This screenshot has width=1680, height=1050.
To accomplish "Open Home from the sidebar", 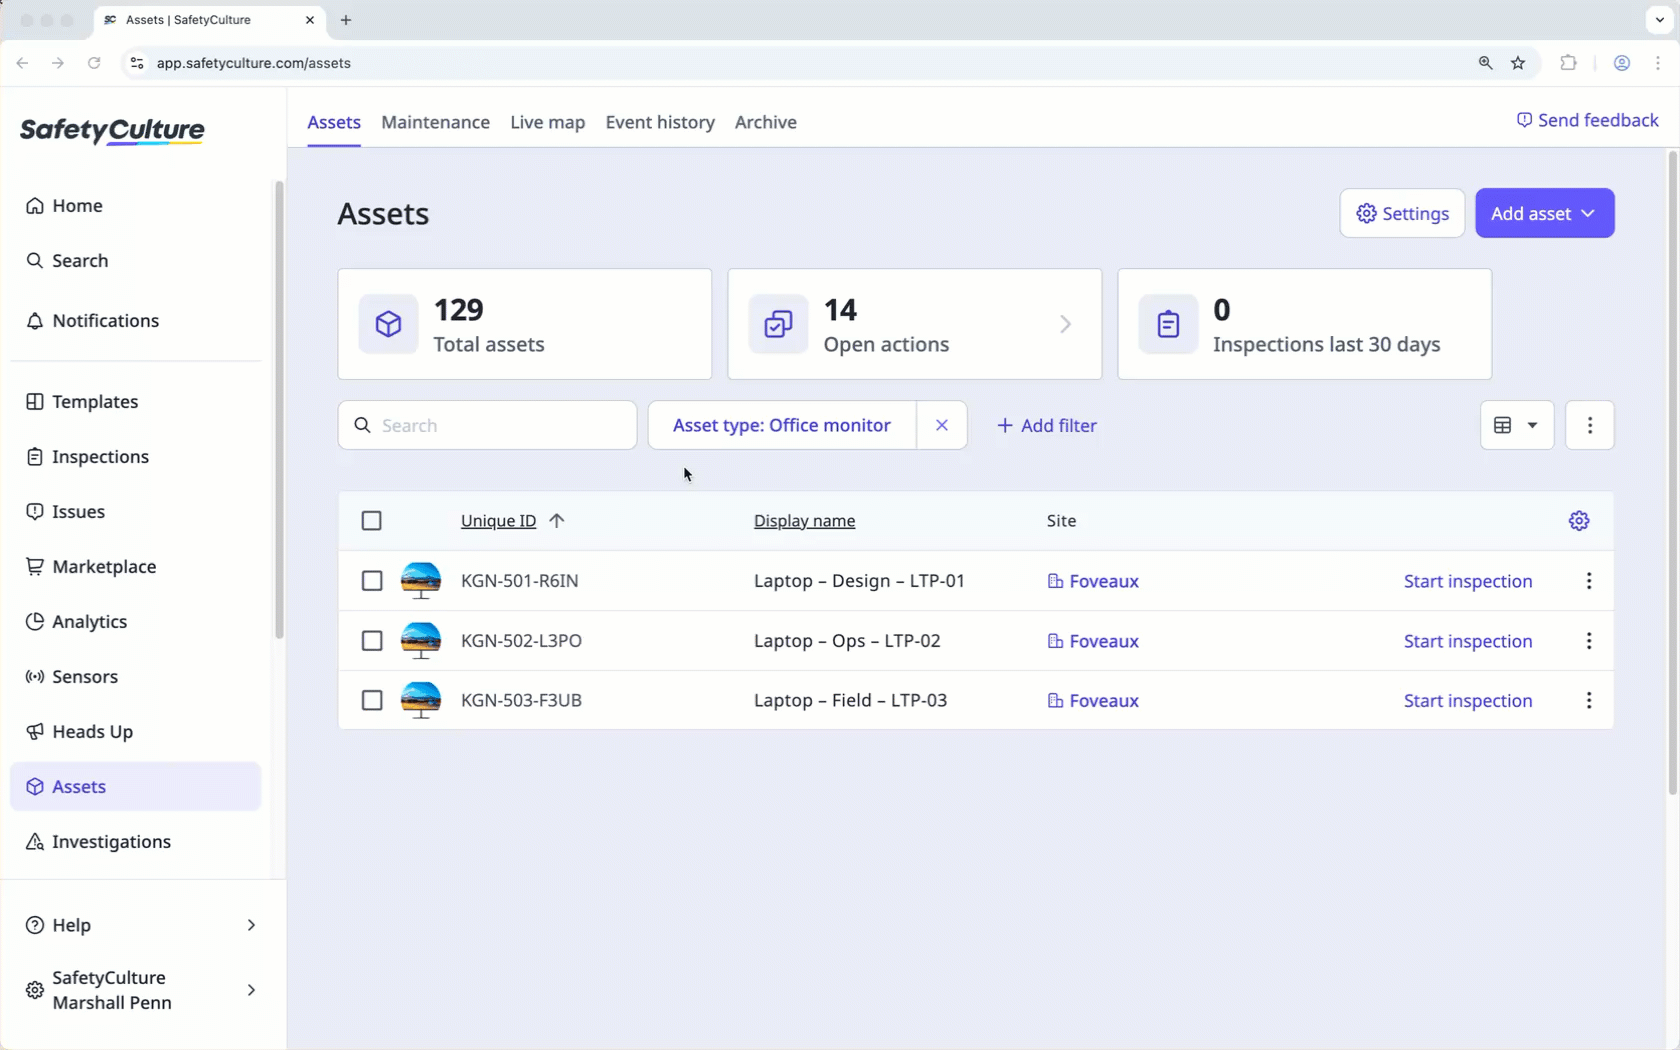I will 64,205.
